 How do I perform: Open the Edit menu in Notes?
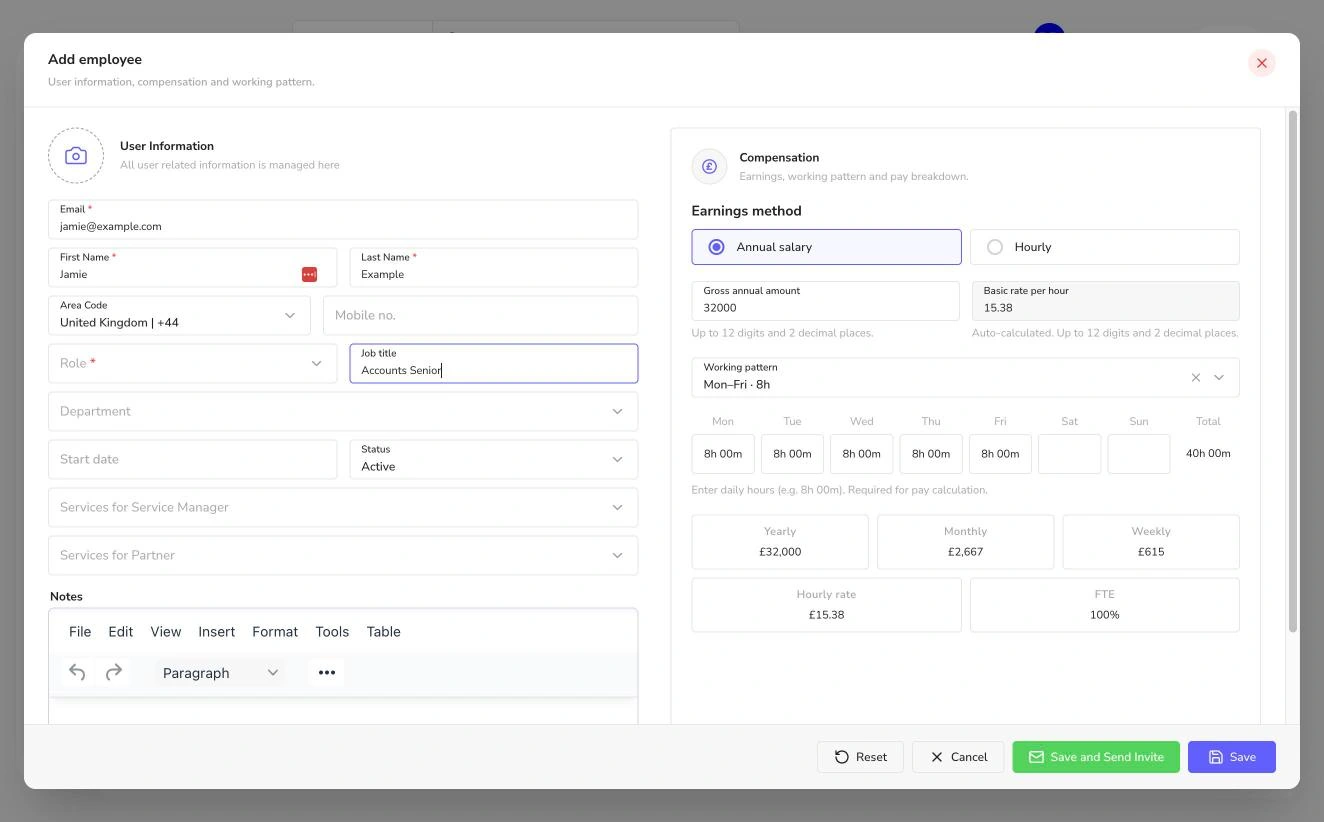pyautogui.click(x=121, y=632)
